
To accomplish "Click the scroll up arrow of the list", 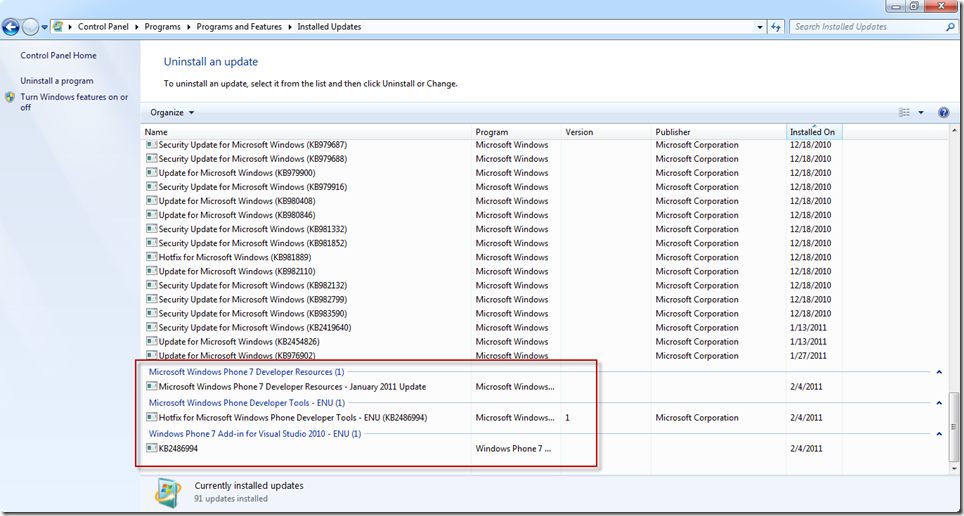I will click(954, 131).
